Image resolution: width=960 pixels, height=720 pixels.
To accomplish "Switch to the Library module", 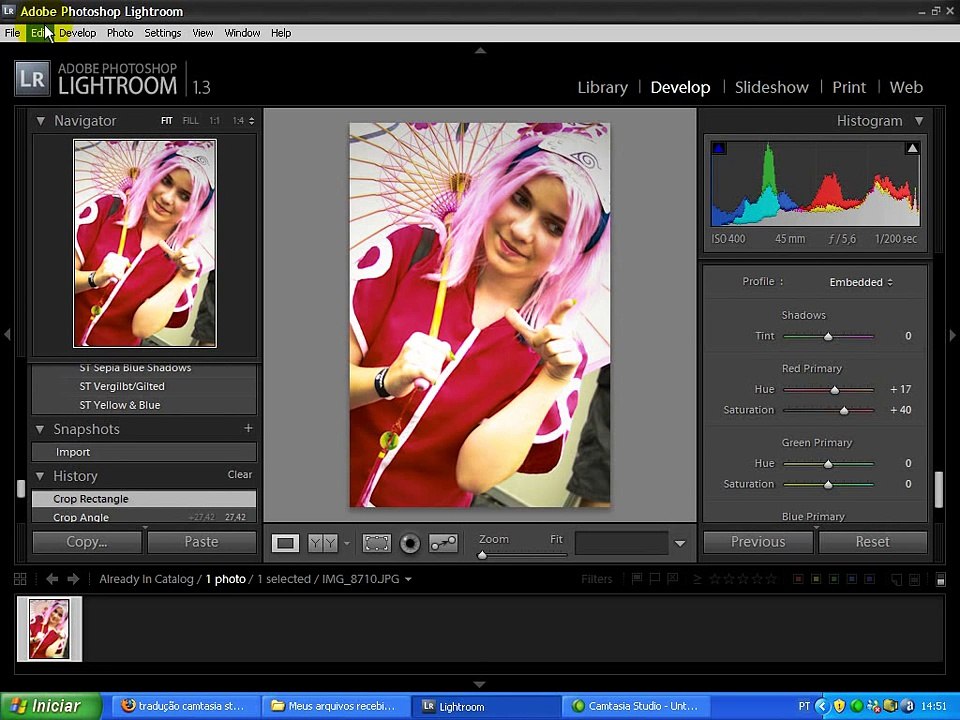I will (602, 88).
